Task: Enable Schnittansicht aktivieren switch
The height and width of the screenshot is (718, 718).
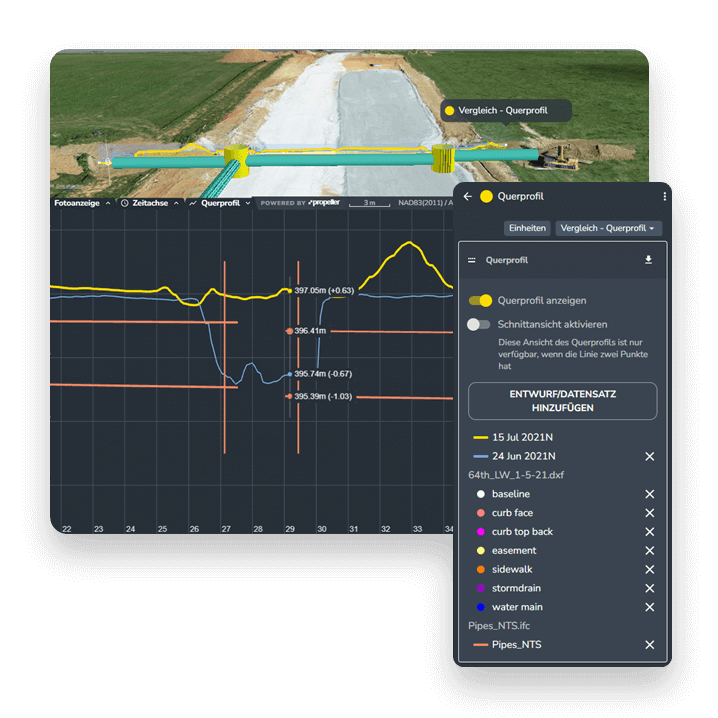Action: (x=480, y=324)
